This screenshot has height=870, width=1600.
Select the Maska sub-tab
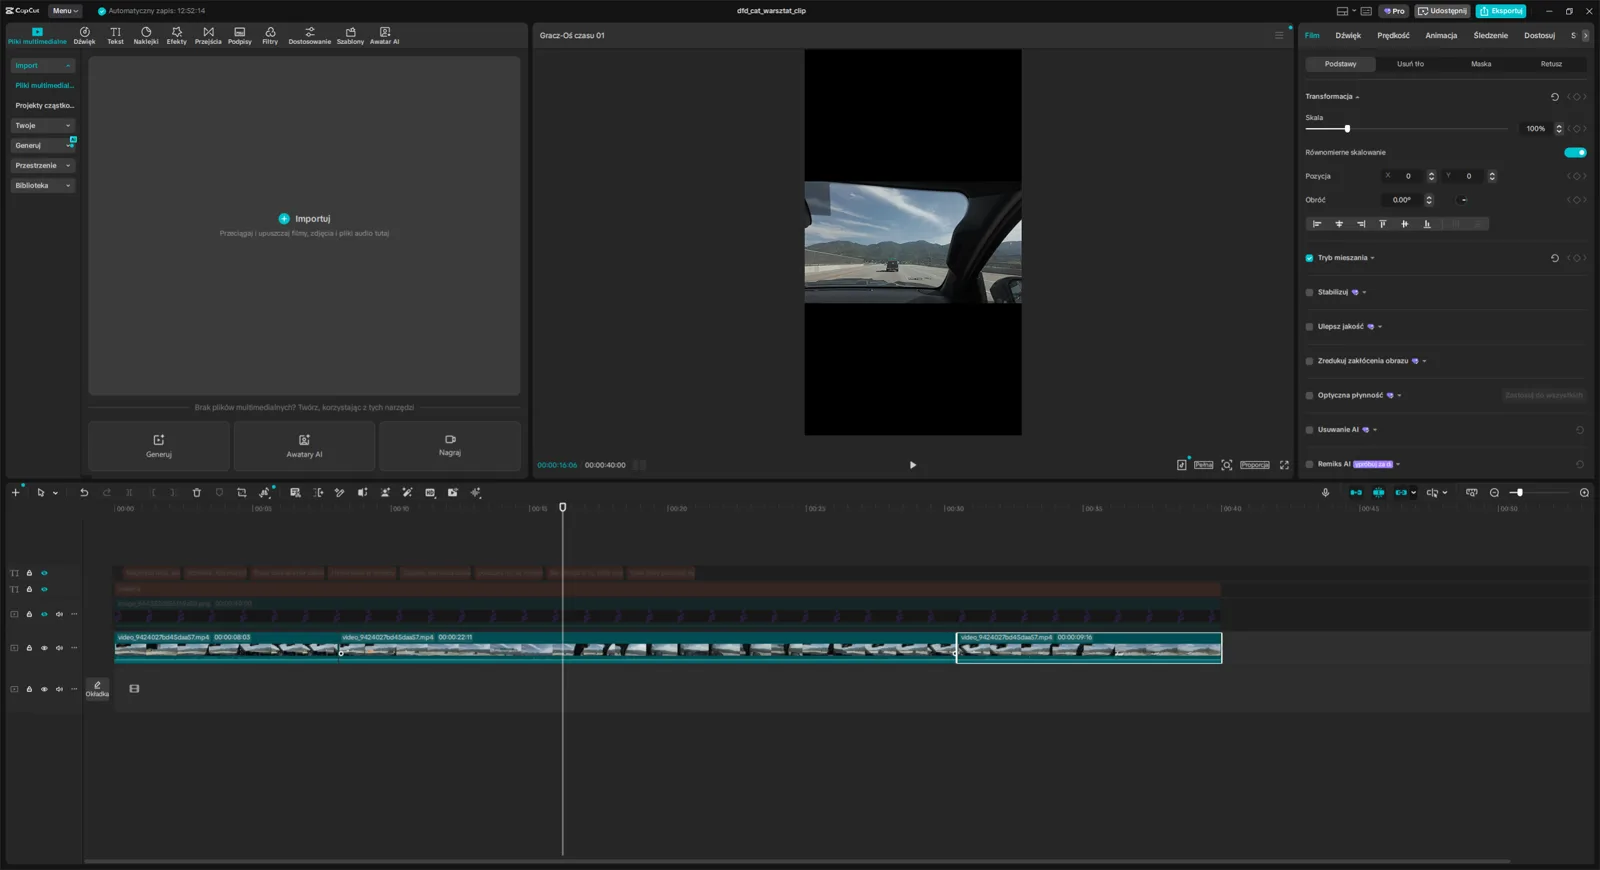coord(1481,64)
